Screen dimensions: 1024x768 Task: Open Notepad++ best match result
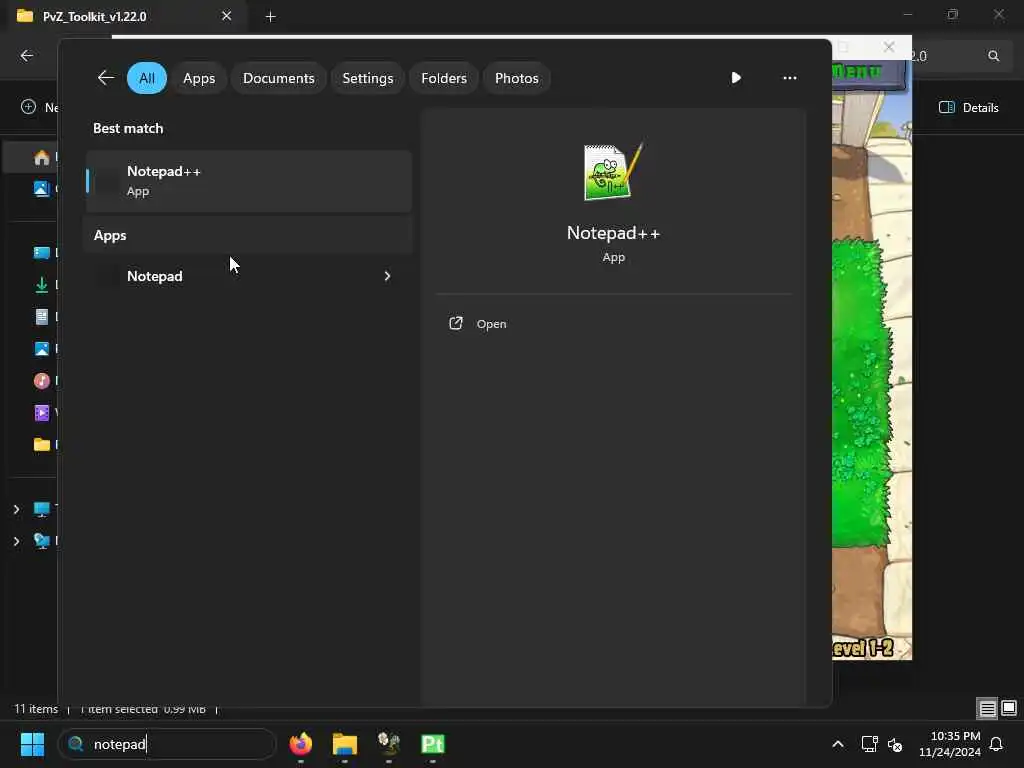[249, 181]
